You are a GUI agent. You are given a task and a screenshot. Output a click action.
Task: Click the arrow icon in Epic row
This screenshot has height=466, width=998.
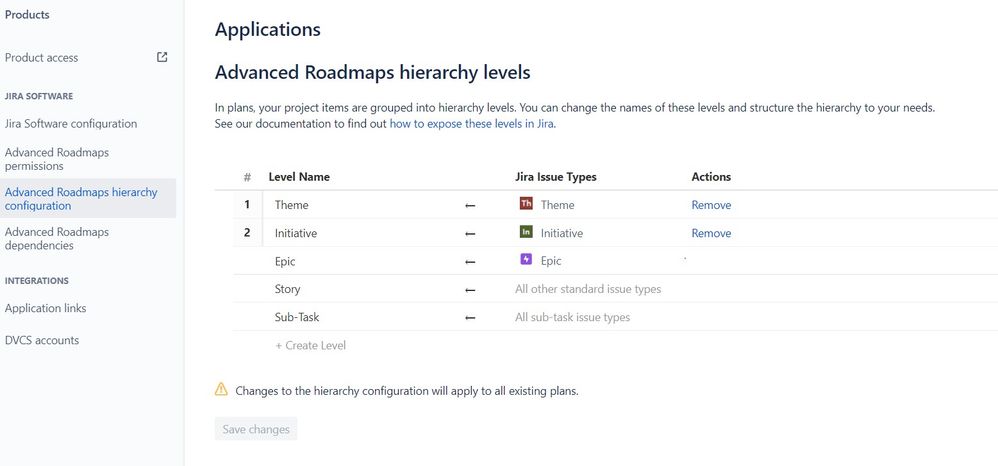click(470, 262)
